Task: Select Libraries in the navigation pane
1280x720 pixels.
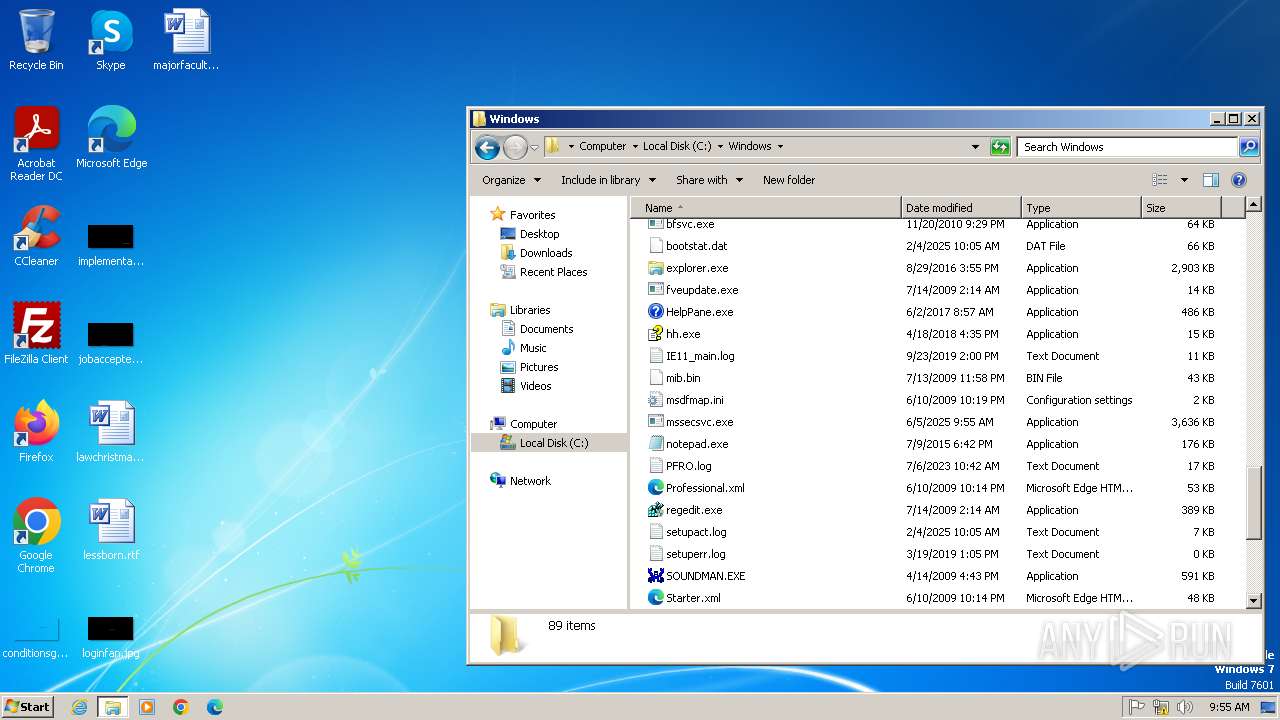Action: 530,310
